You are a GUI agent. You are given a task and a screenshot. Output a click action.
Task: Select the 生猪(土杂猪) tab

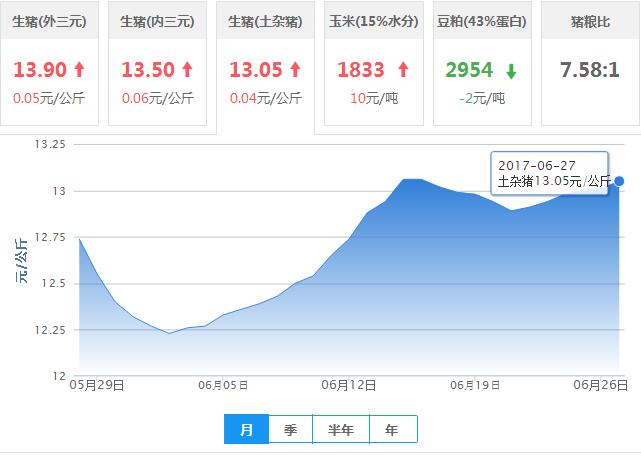(x=264, y=21)
